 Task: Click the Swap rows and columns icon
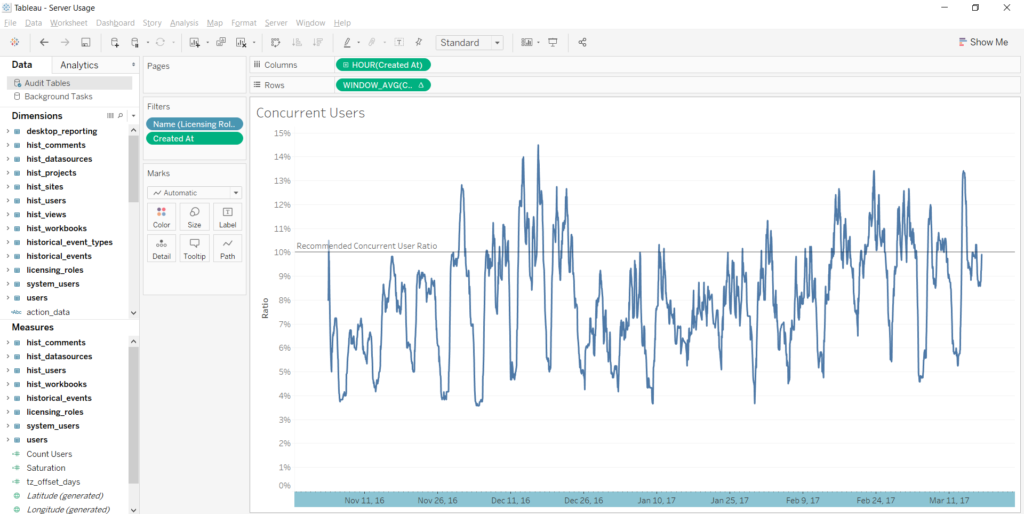tap(276, 43)
